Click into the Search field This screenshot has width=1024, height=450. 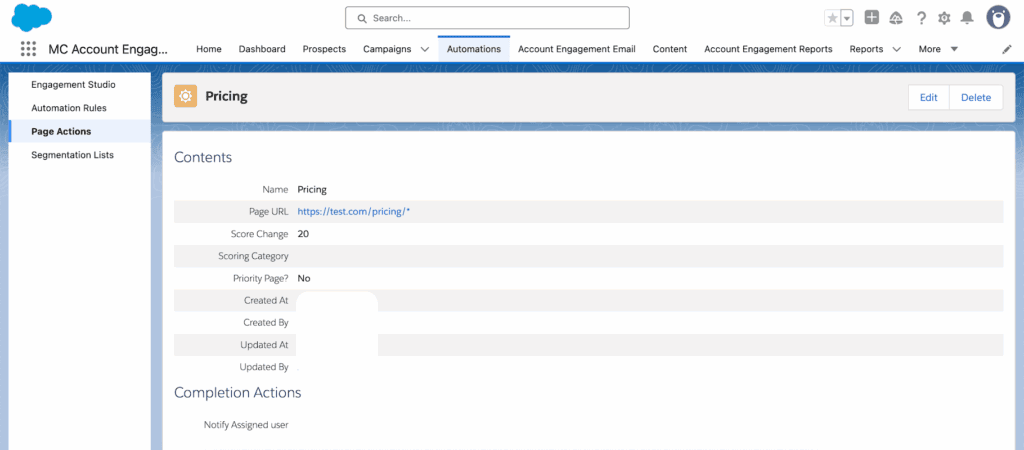pos(487,18)
